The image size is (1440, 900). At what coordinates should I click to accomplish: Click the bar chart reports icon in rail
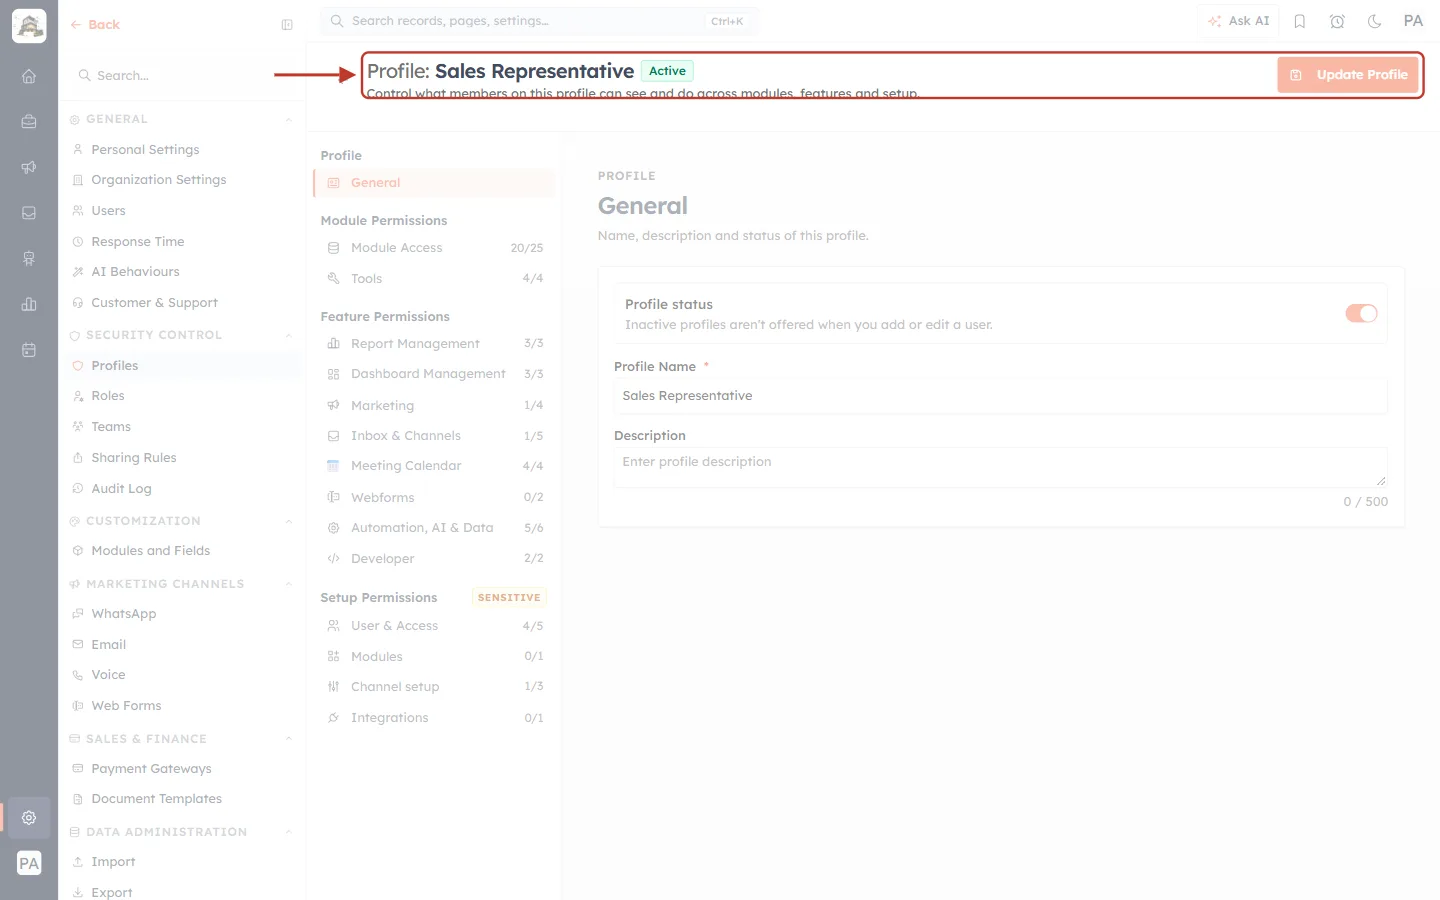[29, 304]
